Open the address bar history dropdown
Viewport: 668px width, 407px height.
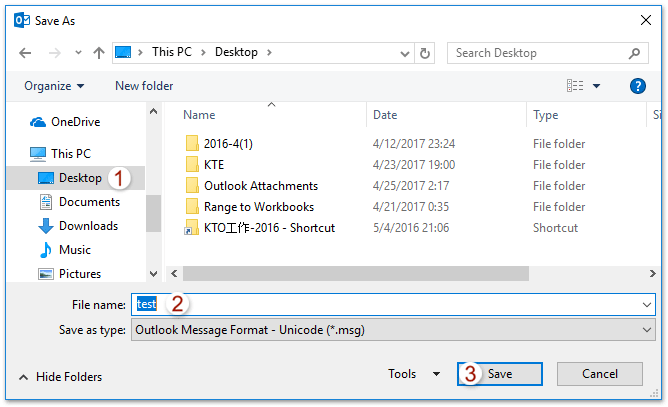(x=405, y=53)
